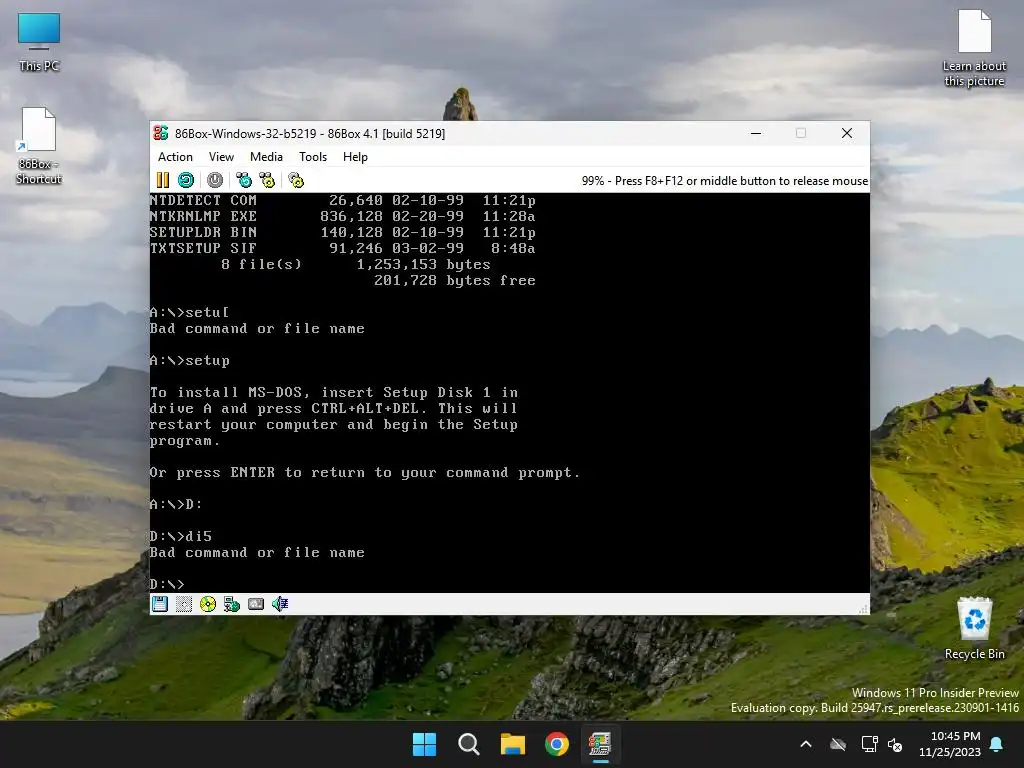The width and height of the screenshot is (1024, 768).
Task: Click the CD-ROM disc status bar icon
Action: [208, 604]
